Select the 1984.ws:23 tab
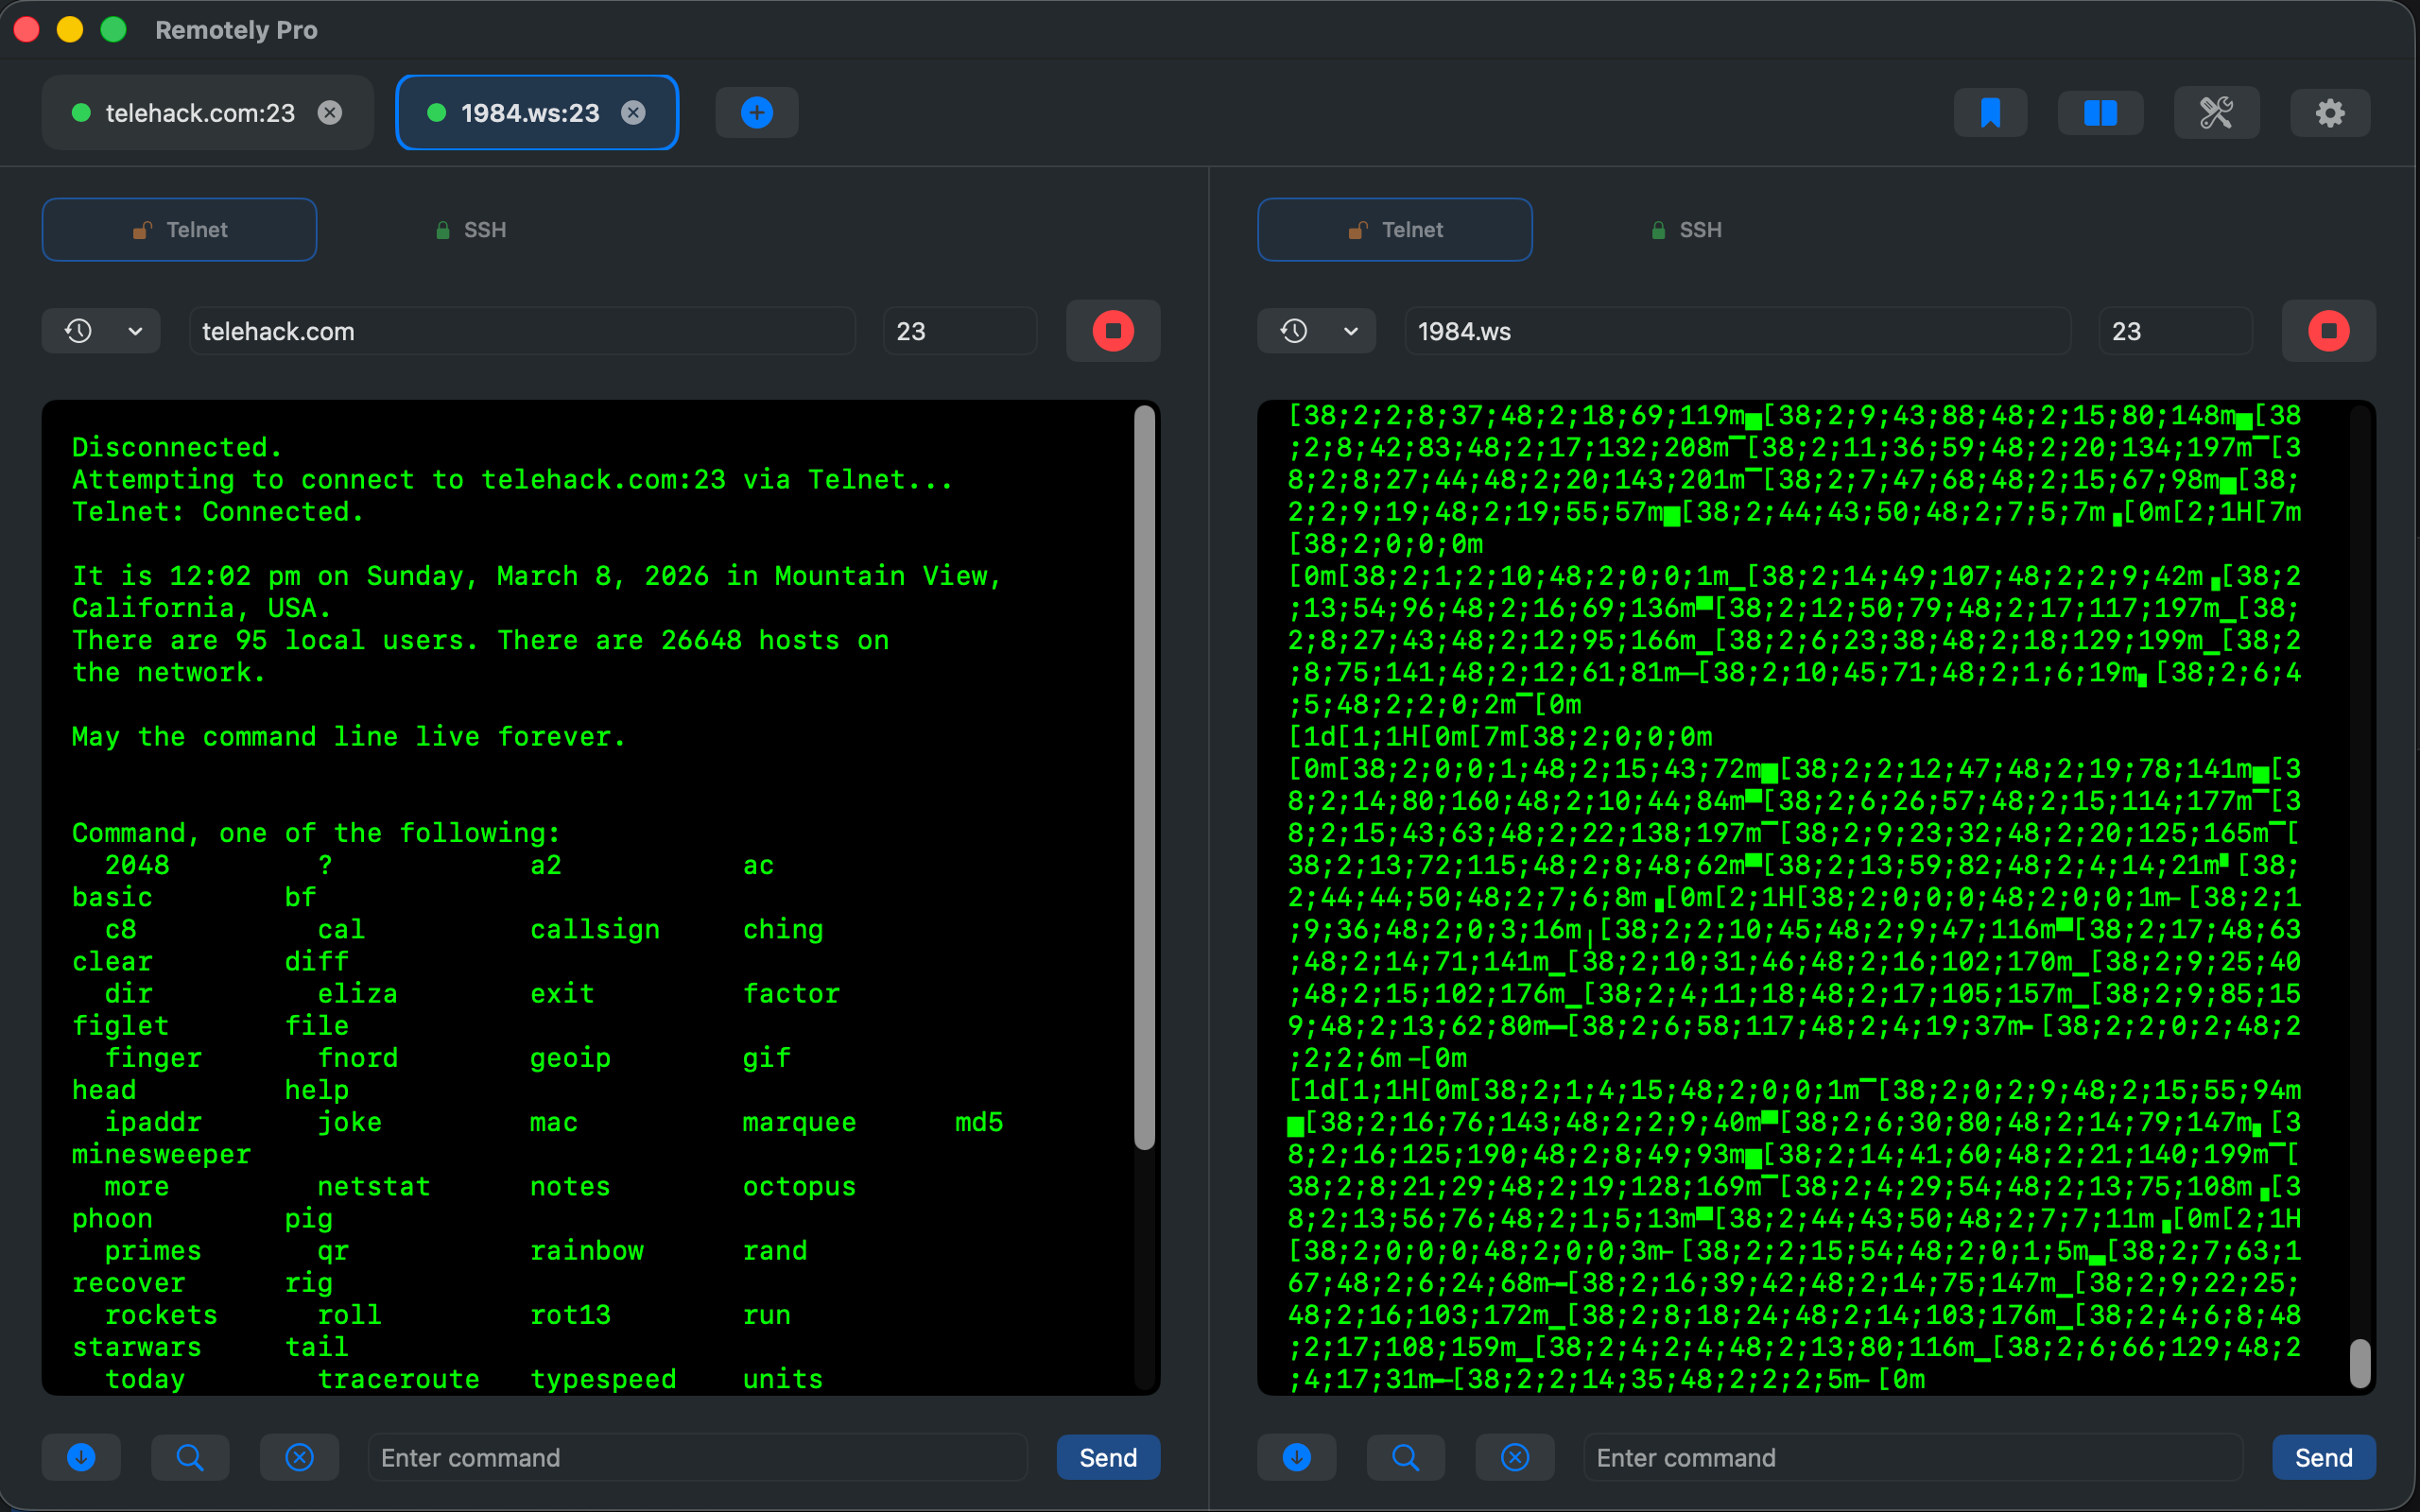 [537, 113]
